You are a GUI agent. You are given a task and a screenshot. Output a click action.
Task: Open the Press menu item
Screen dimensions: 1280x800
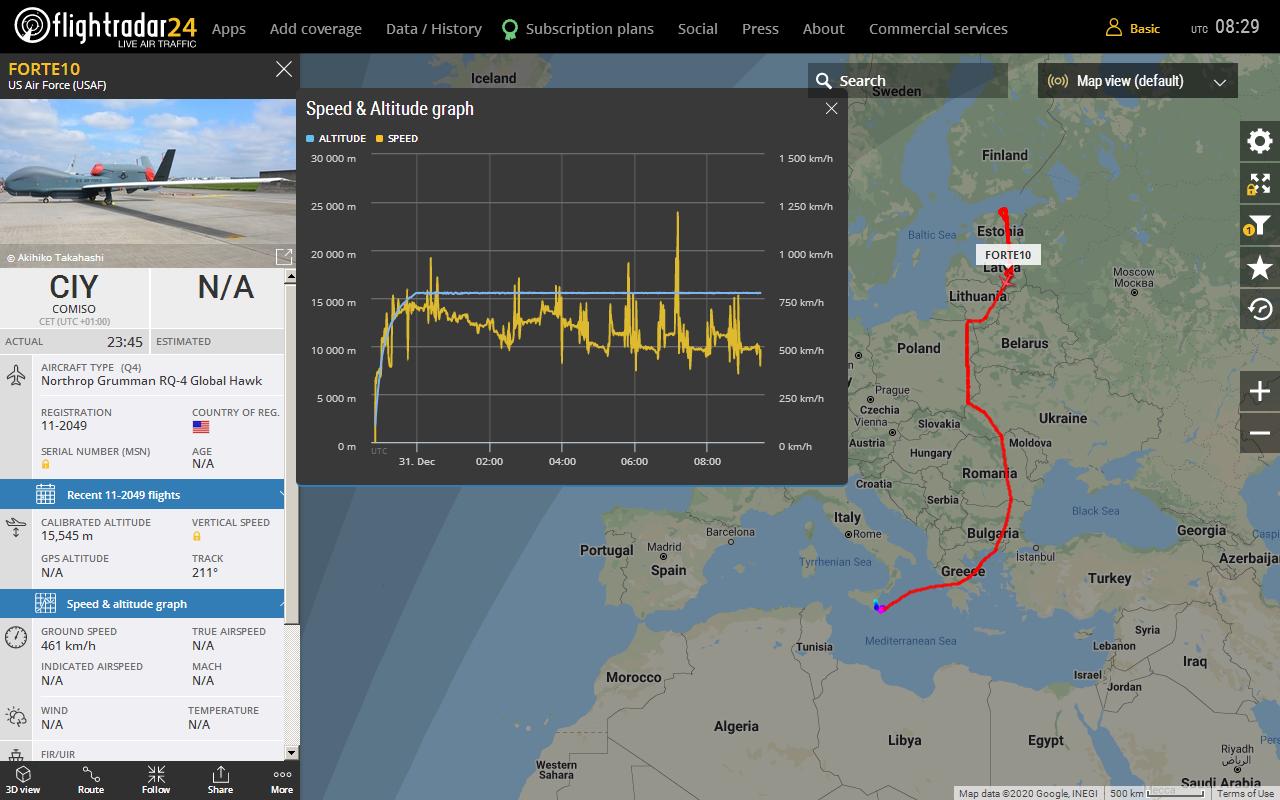(x=760, y=28)
